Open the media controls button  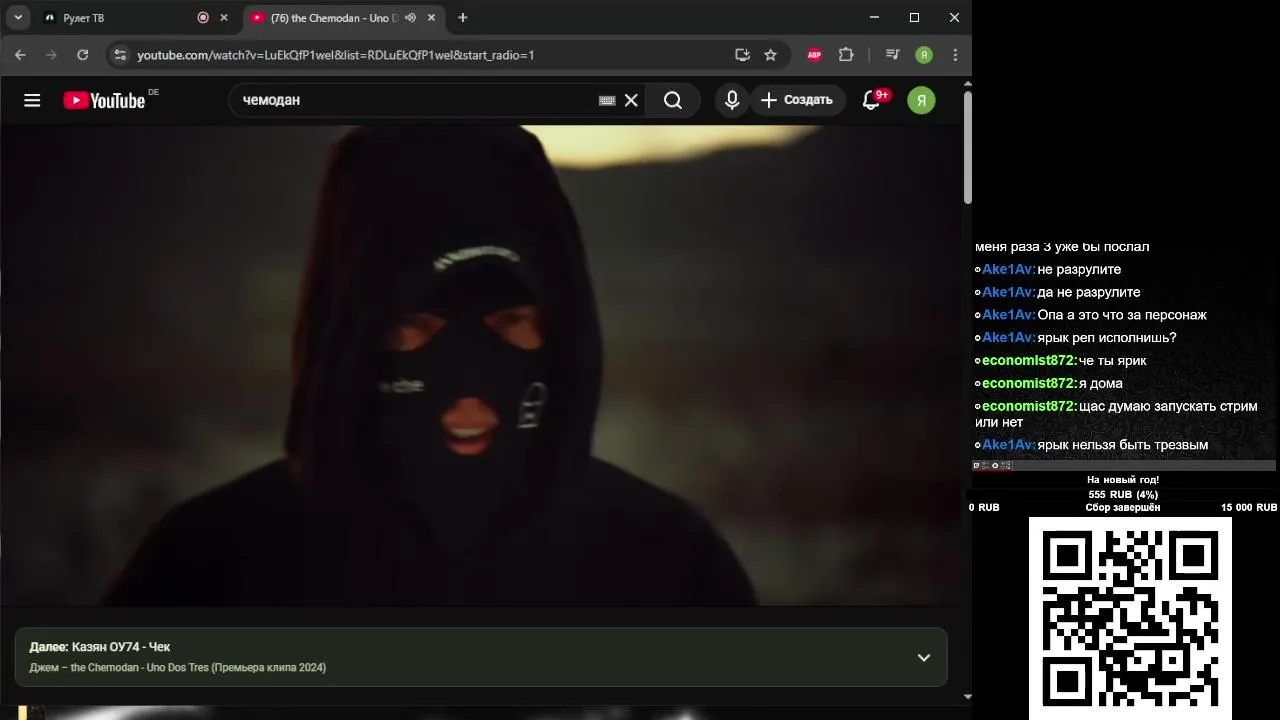tap(893, 55)
